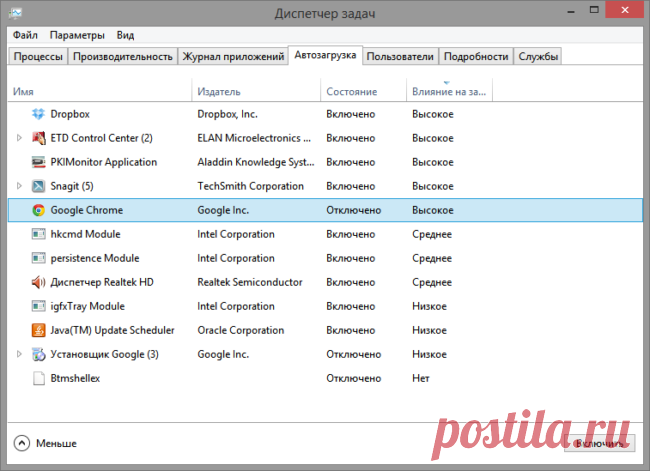
Task: Sort by the Состояние column header
Action: tap(364, 91)
